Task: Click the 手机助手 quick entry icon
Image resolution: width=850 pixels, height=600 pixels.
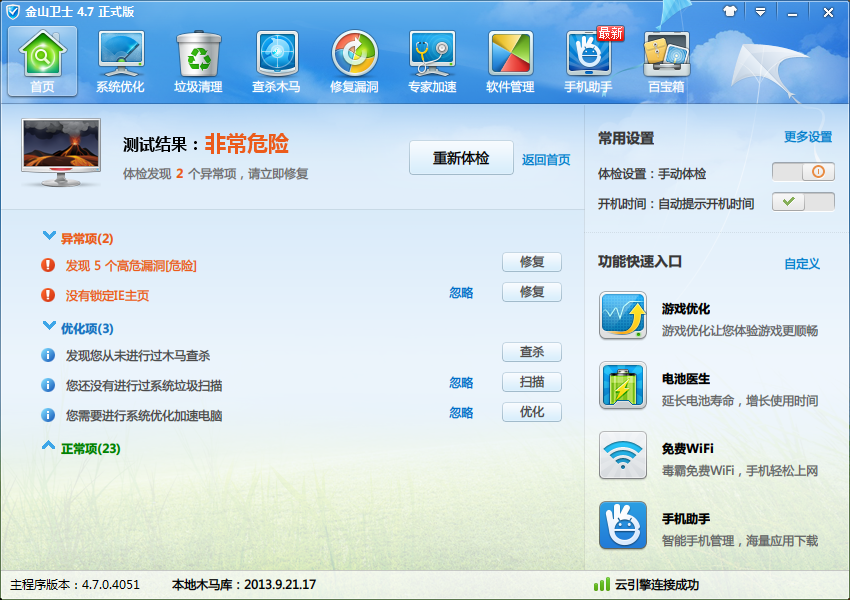Action: 623,525
